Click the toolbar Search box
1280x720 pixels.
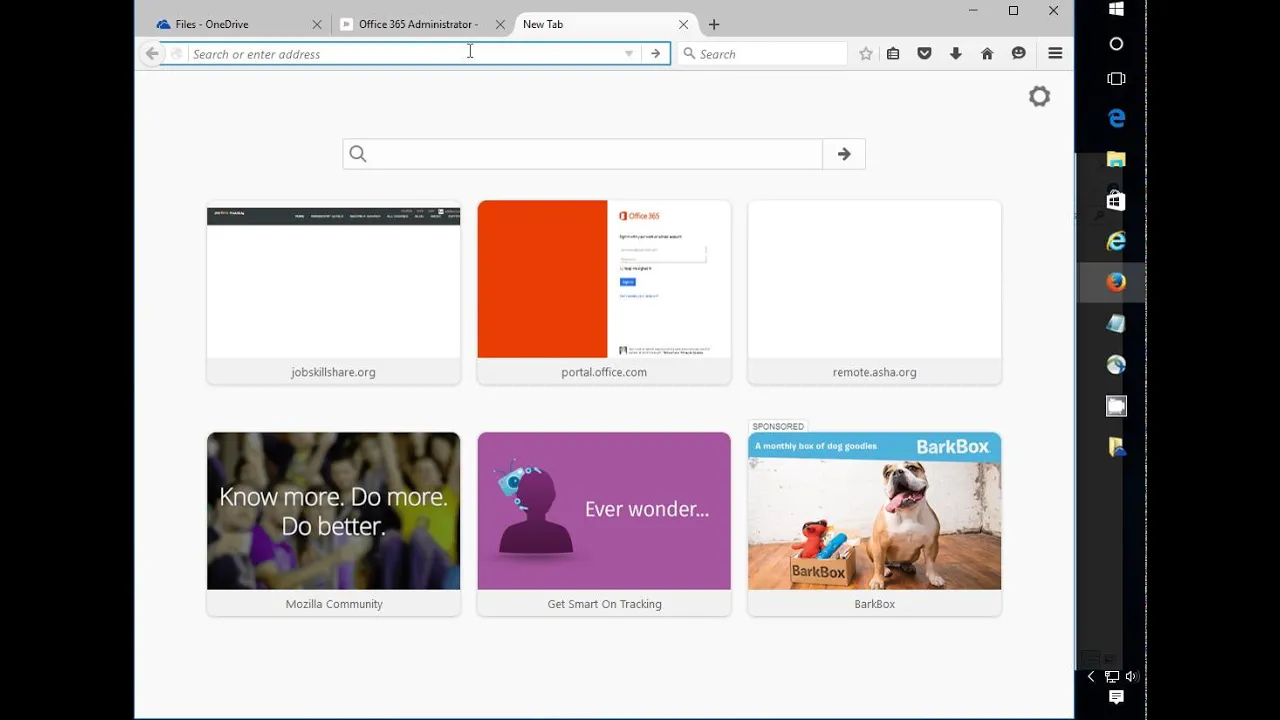click(762, 54)
